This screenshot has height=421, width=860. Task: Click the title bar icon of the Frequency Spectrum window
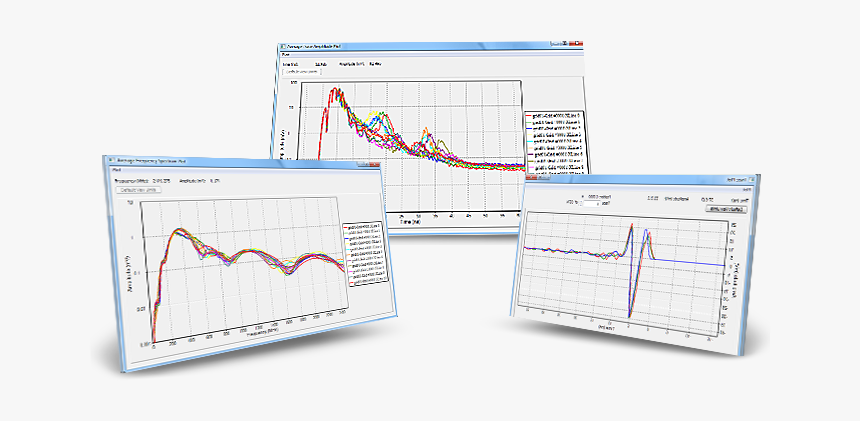click(111, 160)
